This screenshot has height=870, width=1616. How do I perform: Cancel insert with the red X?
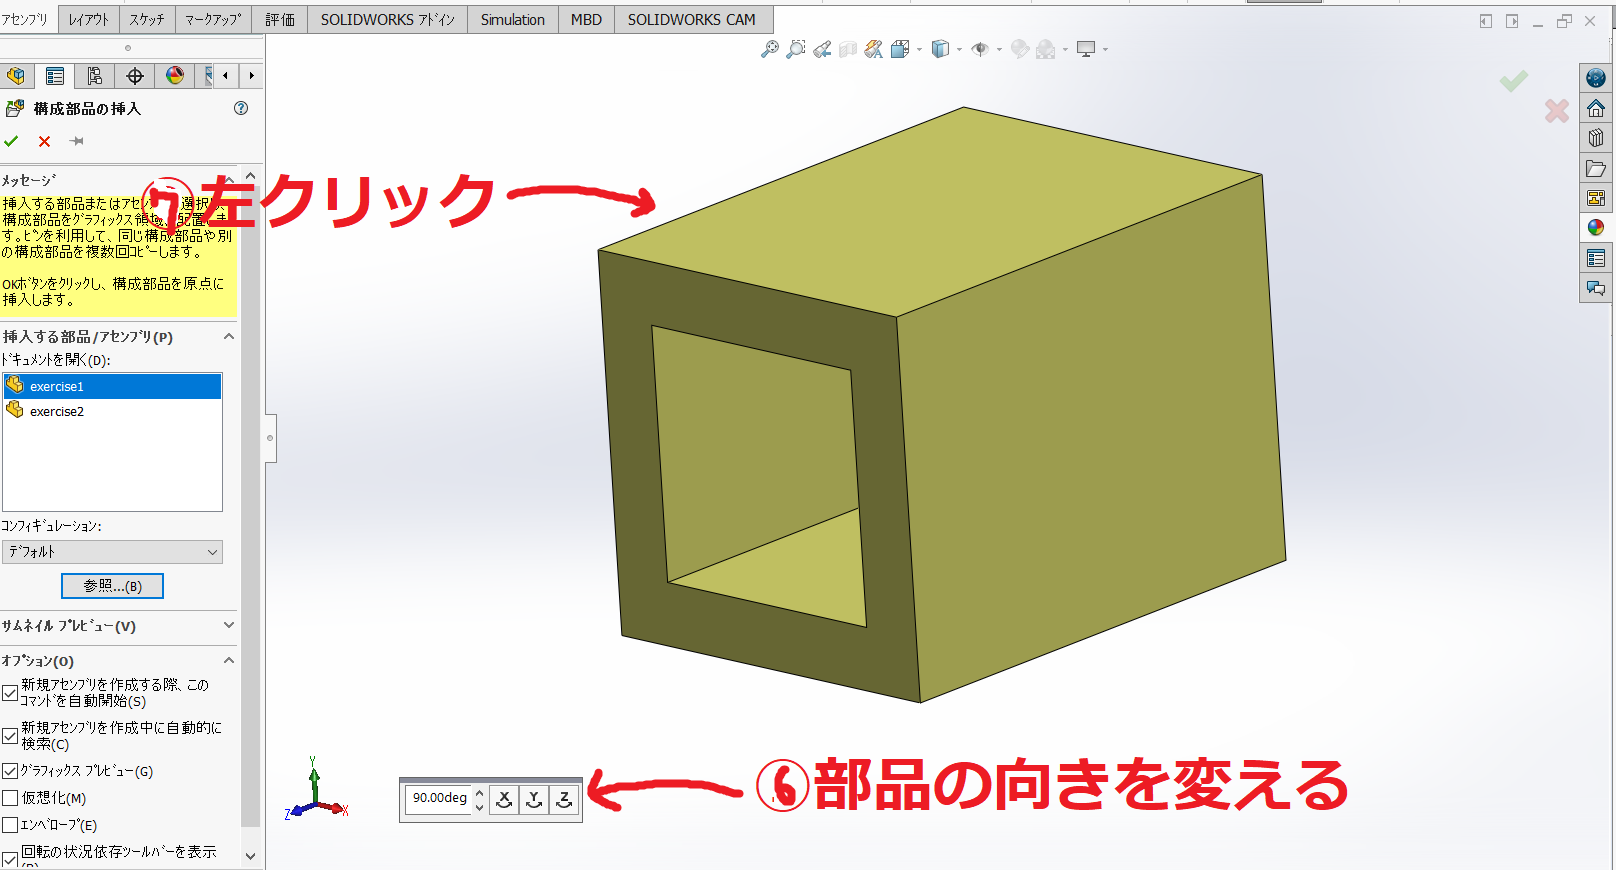point(44,141)
